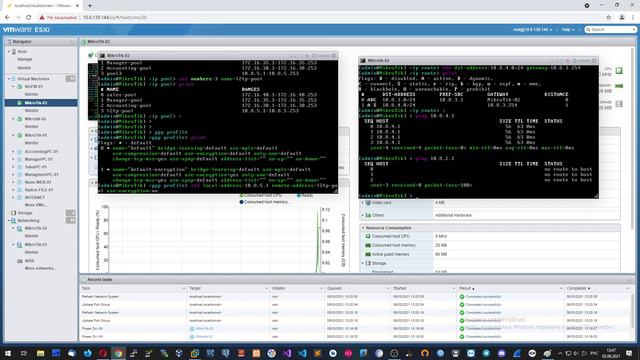Open the Help dropdown menu
This screenshot has width=640, height=360.
tap(568, 30)
